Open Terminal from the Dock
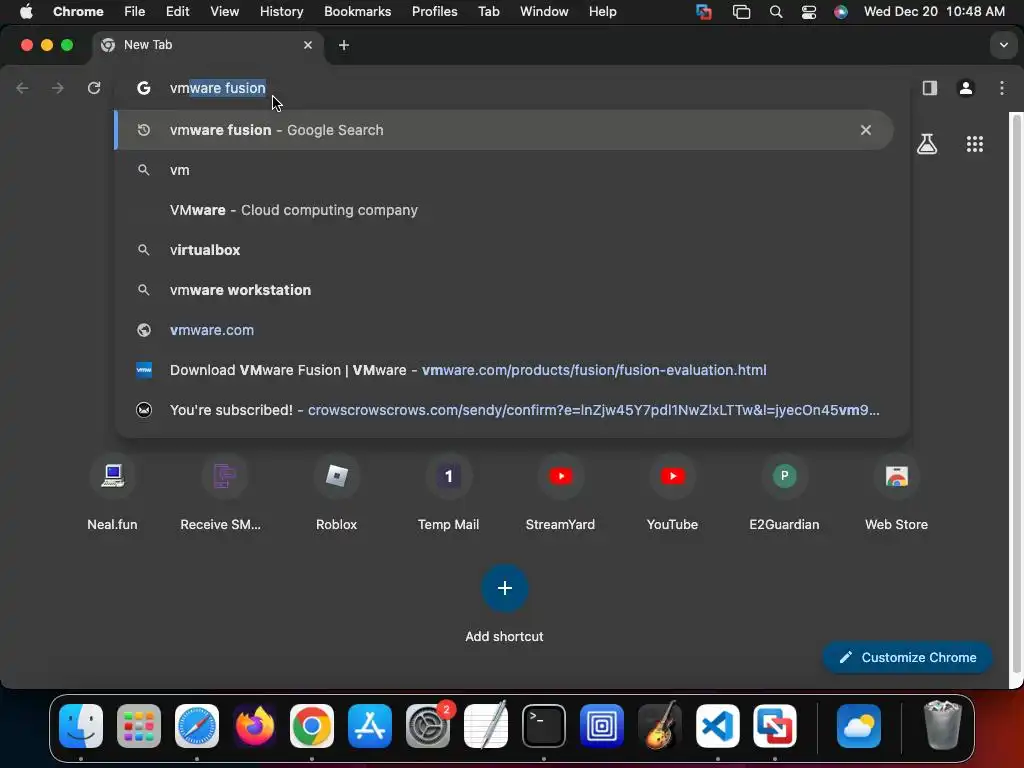The height and width of the screenshot is (768, 1024). 543,726
